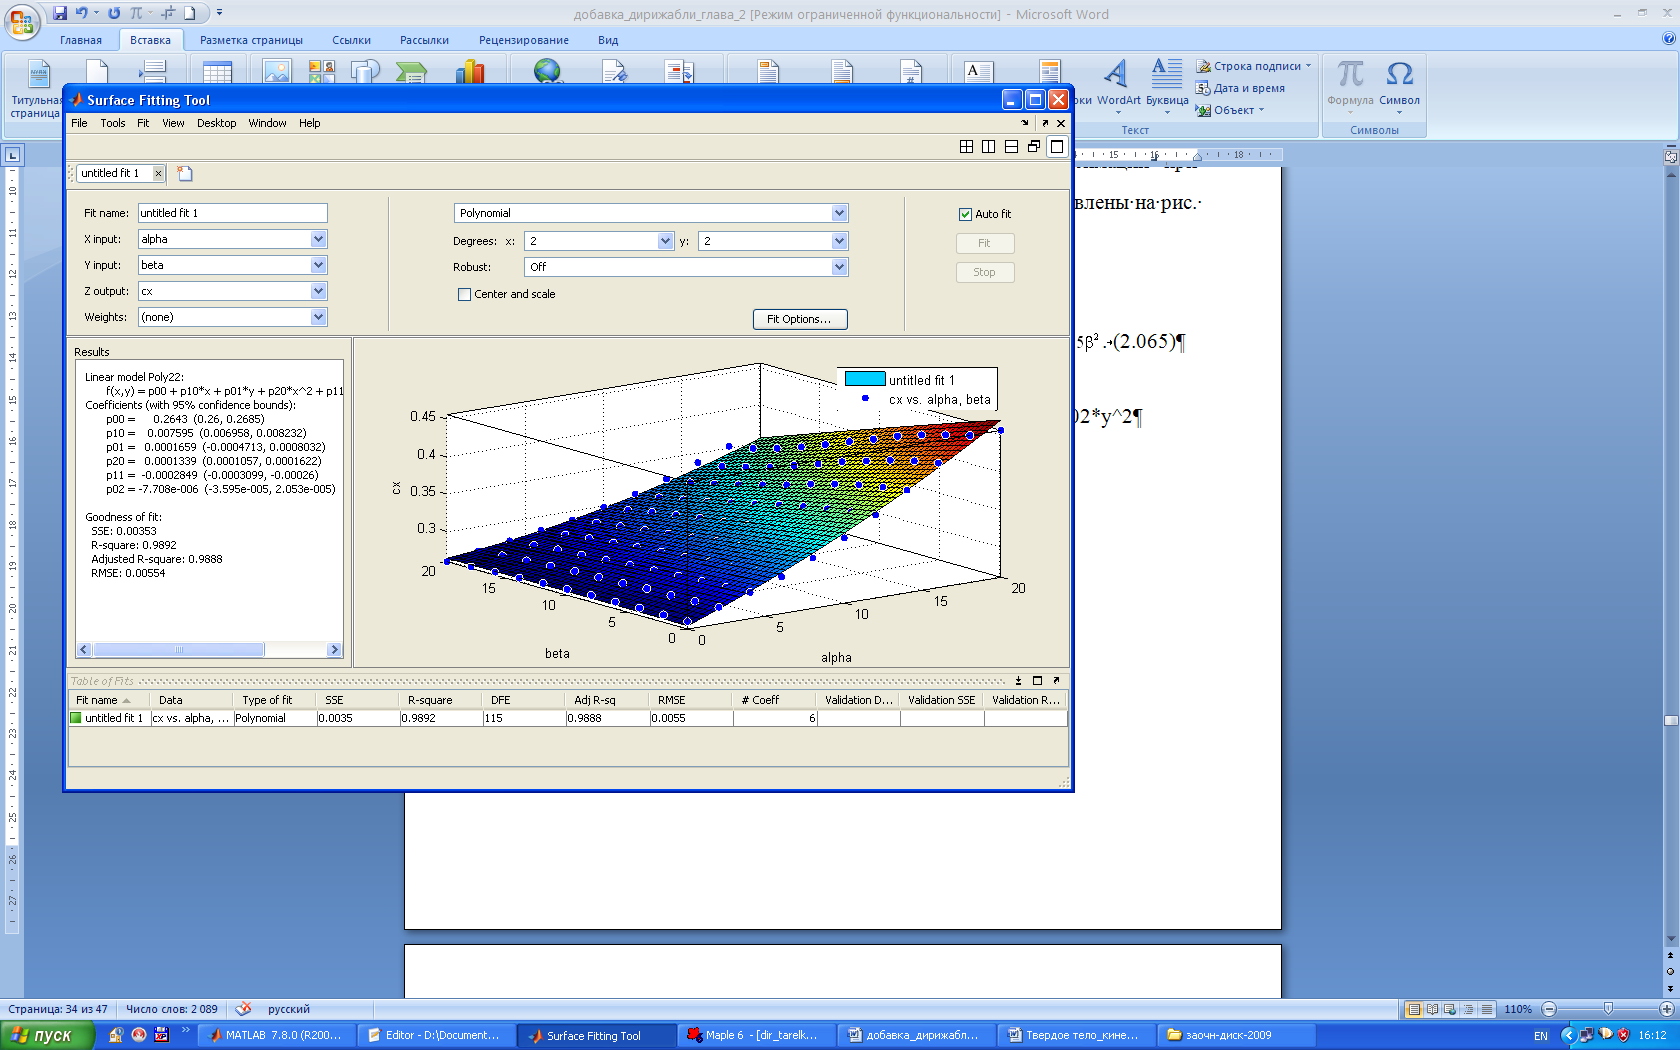Click the Fit Options... button
1680x1050 pixels.
tap(799, 319)
